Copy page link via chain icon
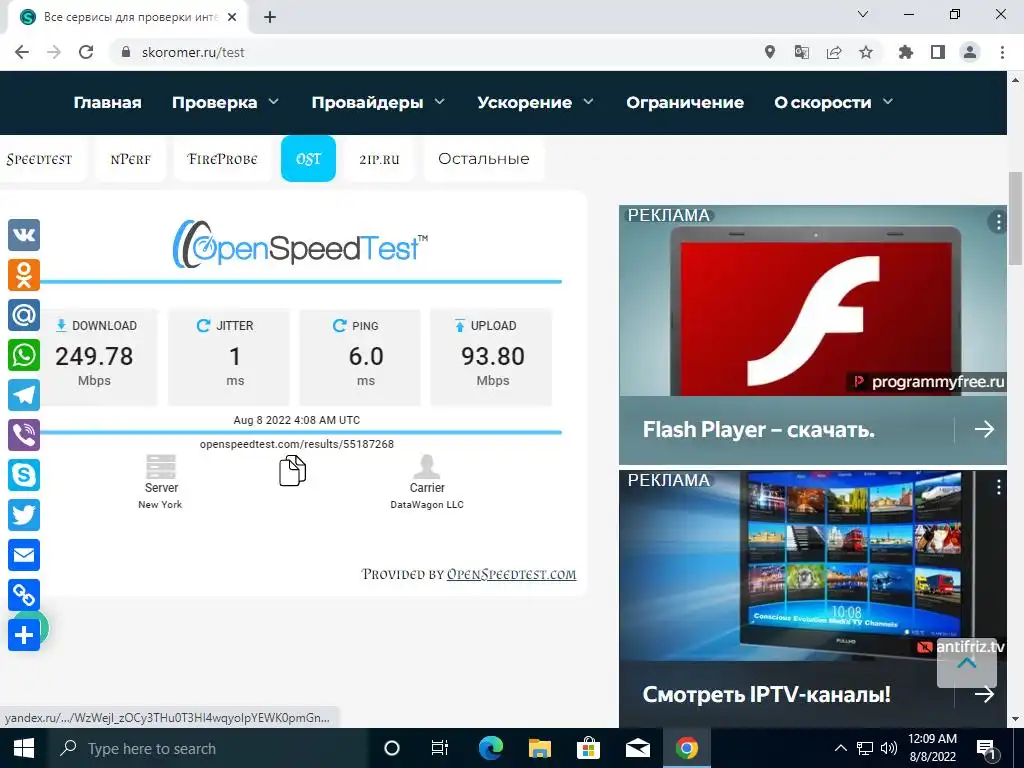The image size is (1024, 768). [24, 595]
